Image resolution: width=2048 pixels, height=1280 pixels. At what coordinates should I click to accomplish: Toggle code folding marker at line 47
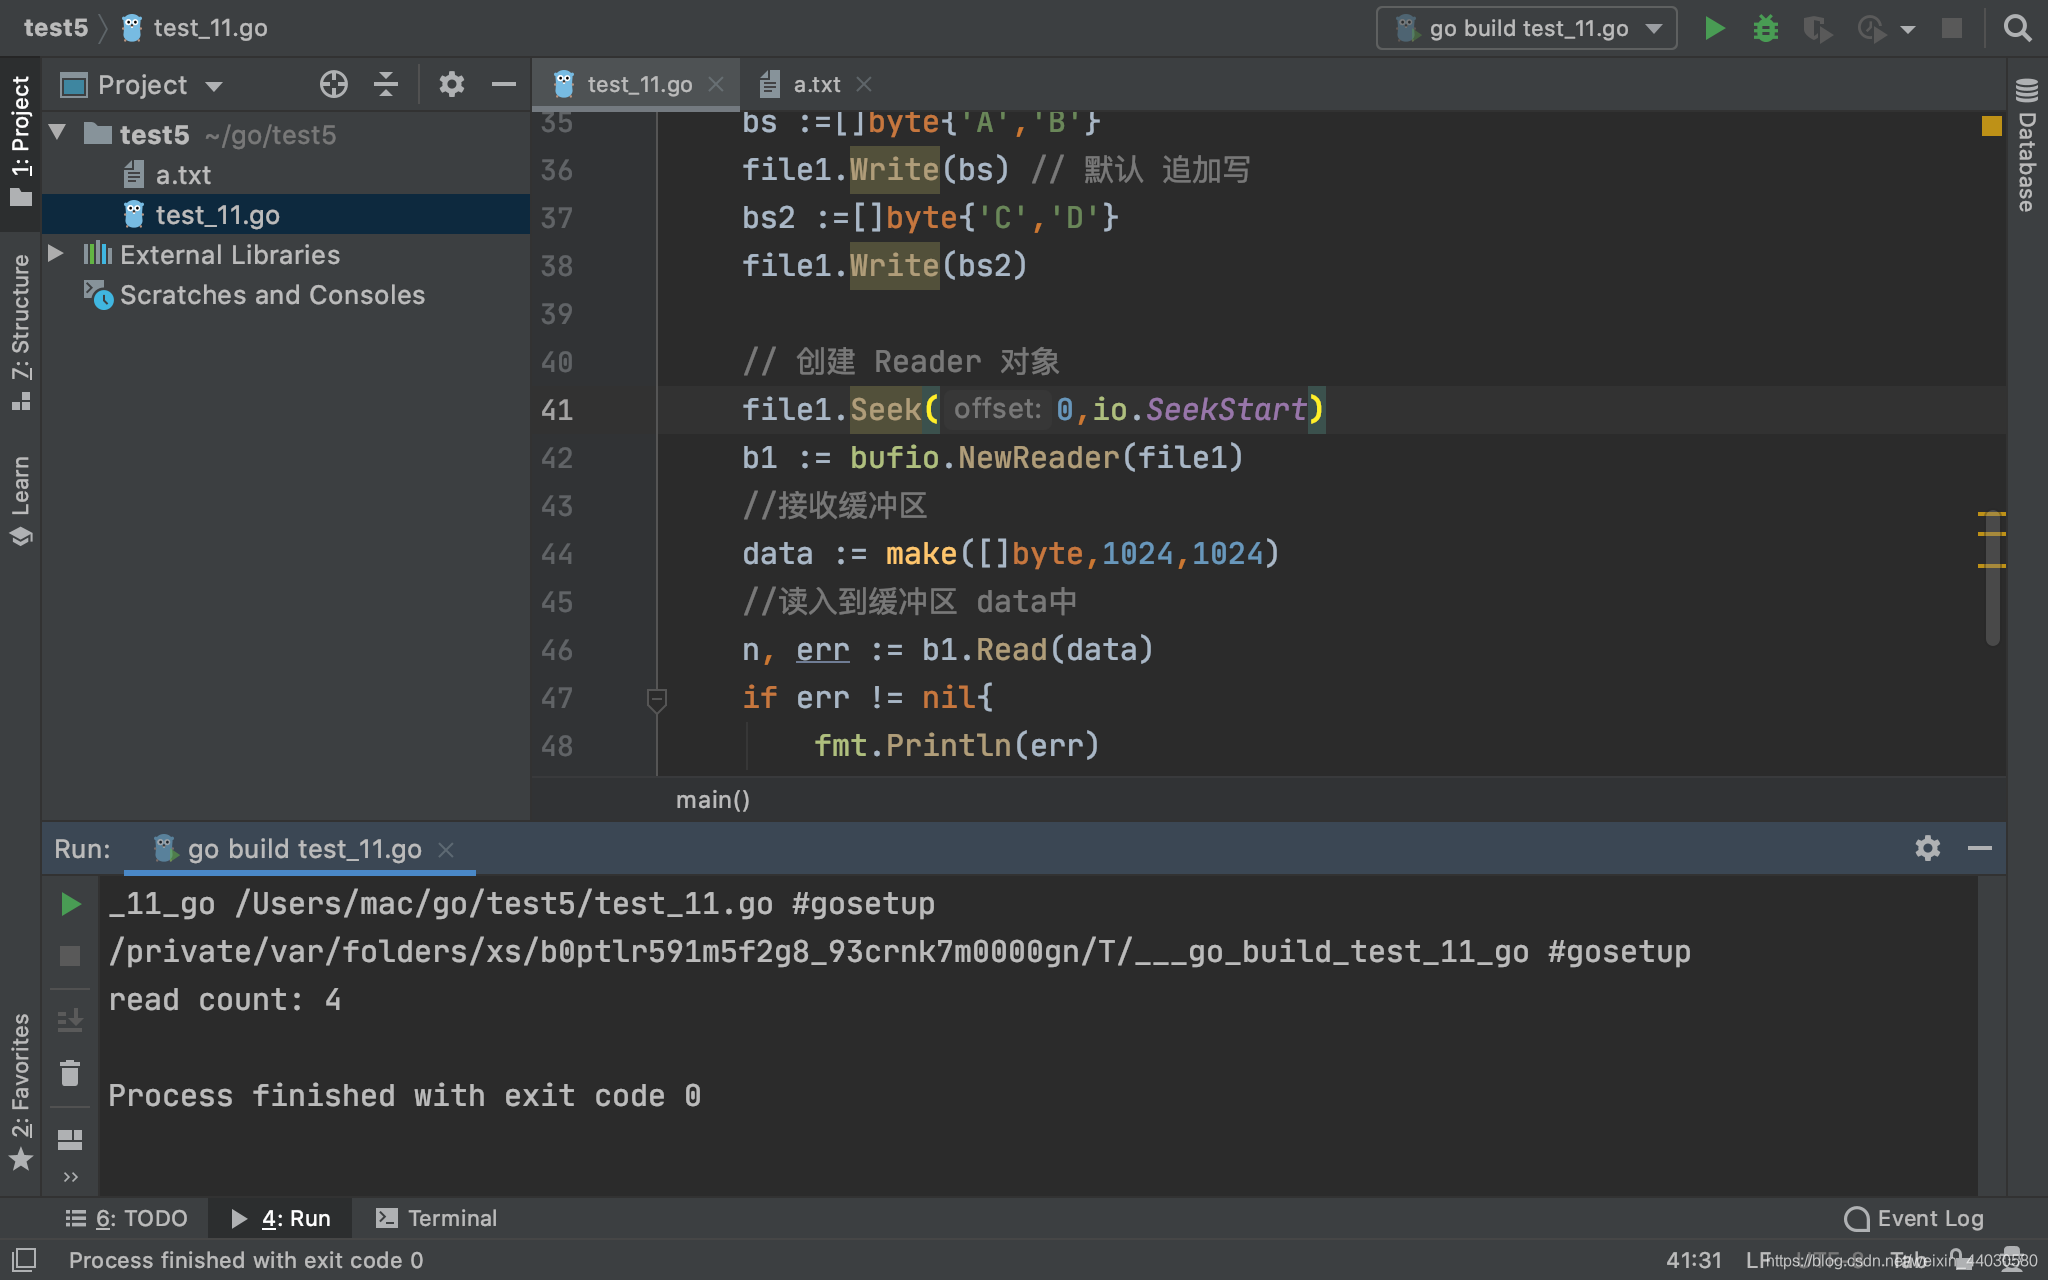[x=657, y=699]
